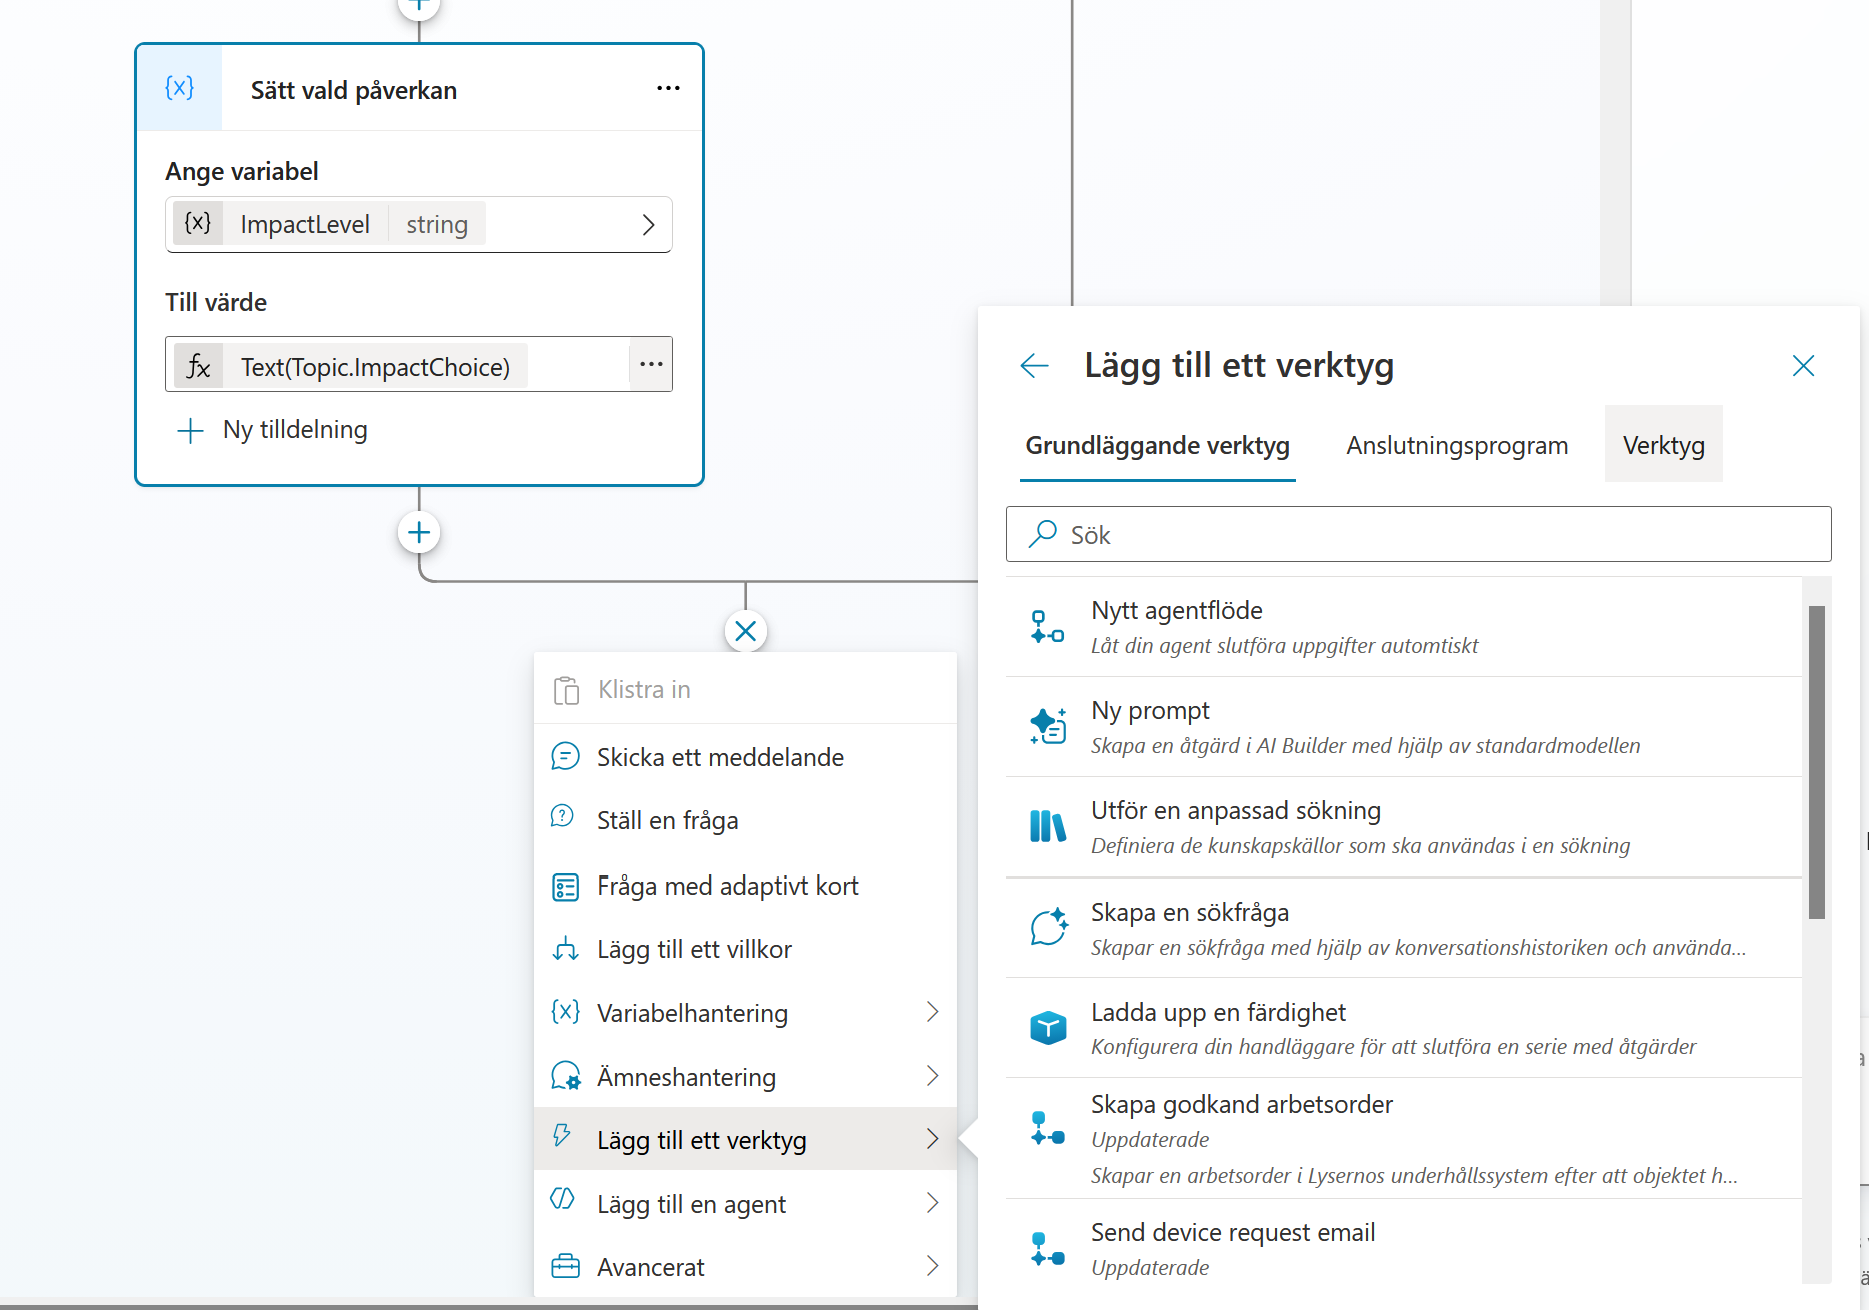This screenshot has height=1310, width=1869.
Task: Expand the Variabelhantering submenu
Action: click(746, 1013)
